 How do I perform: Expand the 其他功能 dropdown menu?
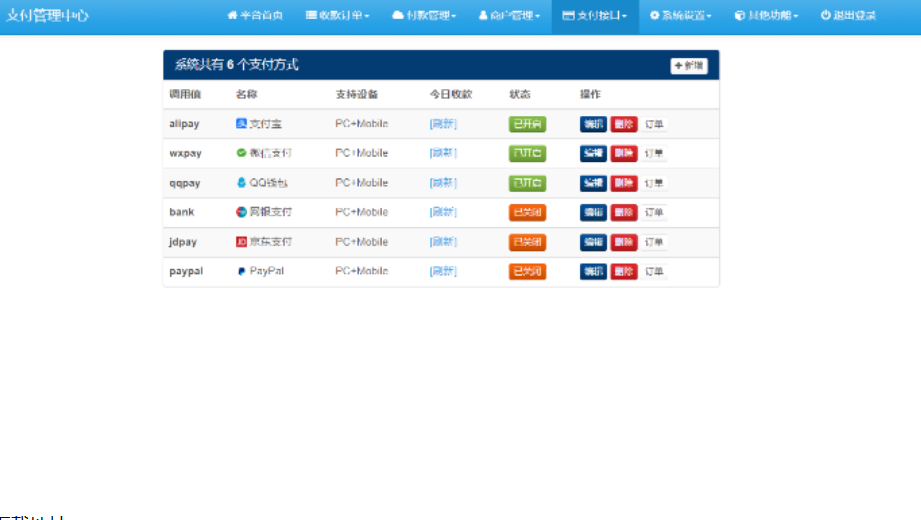click(x=767, y=16)
